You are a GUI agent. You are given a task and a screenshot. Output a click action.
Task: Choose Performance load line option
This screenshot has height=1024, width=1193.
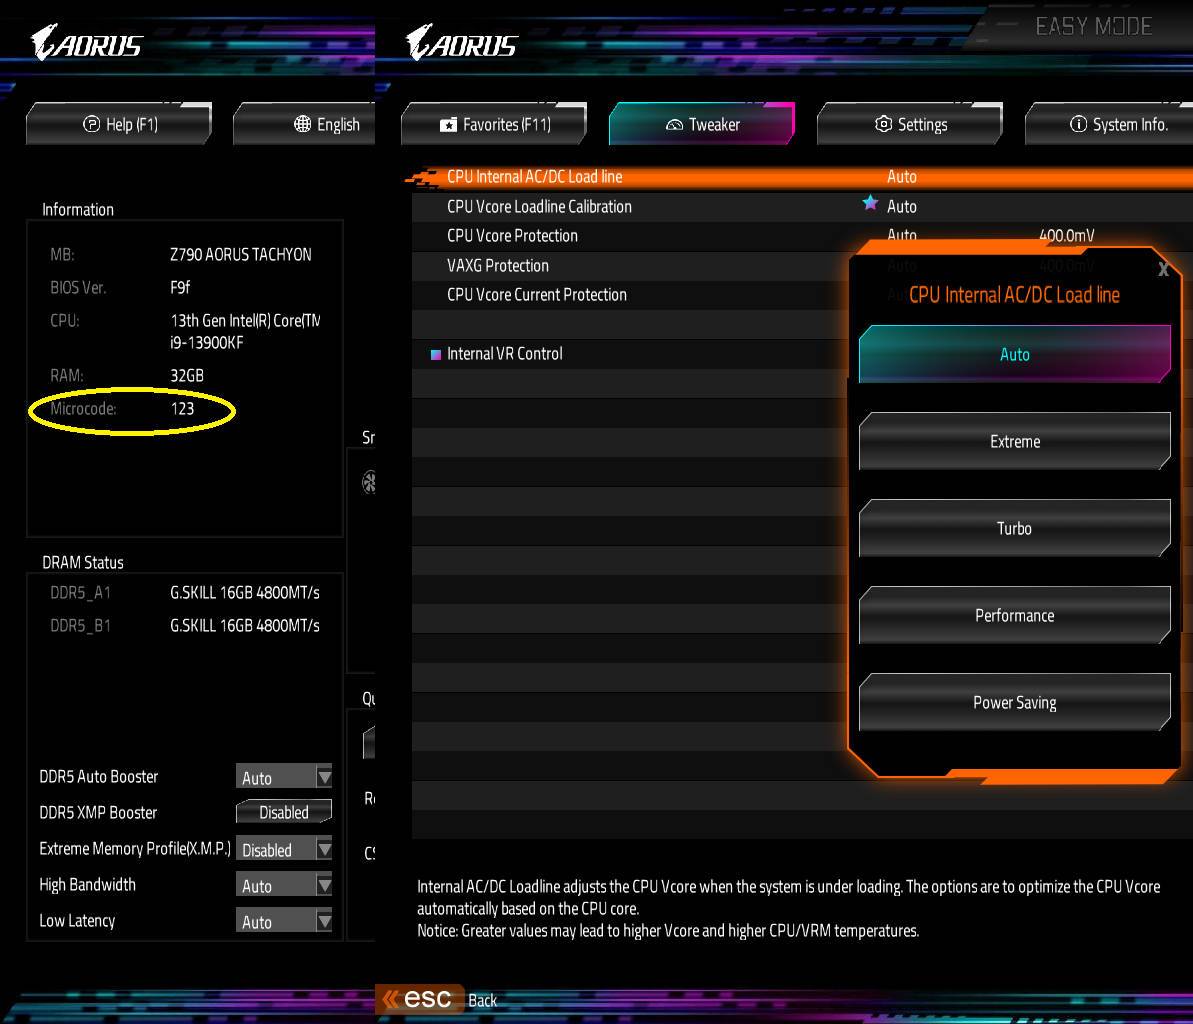1014,615
